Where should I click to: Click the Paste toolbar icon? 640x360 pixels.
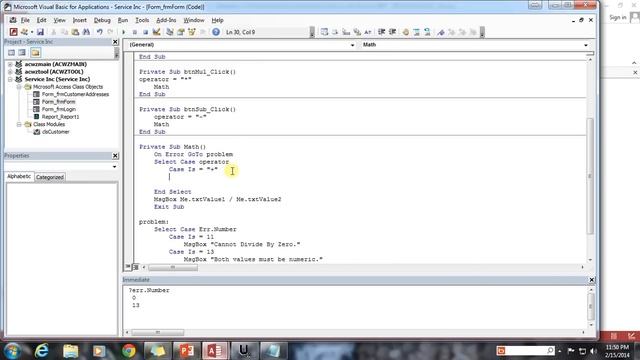coord(75,32)
